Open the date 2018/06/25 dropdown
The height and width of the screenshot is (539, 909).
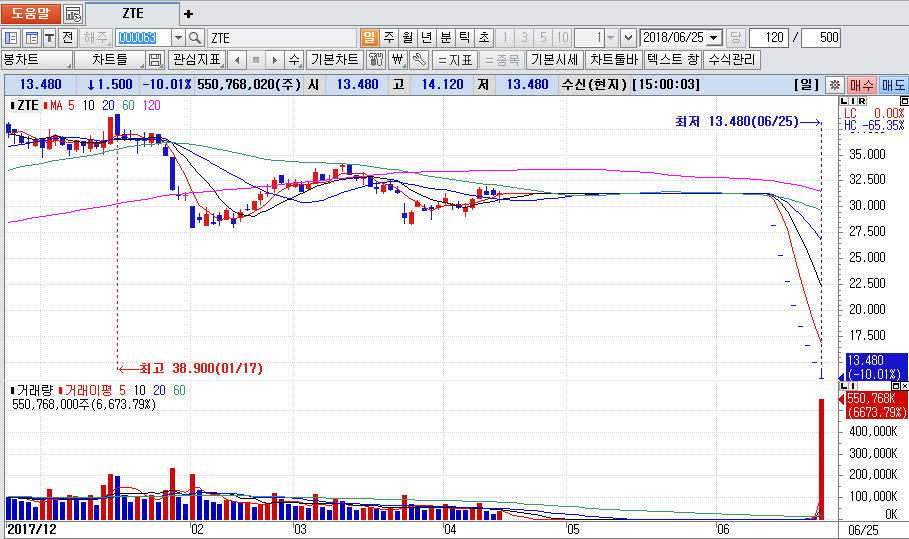713,38
